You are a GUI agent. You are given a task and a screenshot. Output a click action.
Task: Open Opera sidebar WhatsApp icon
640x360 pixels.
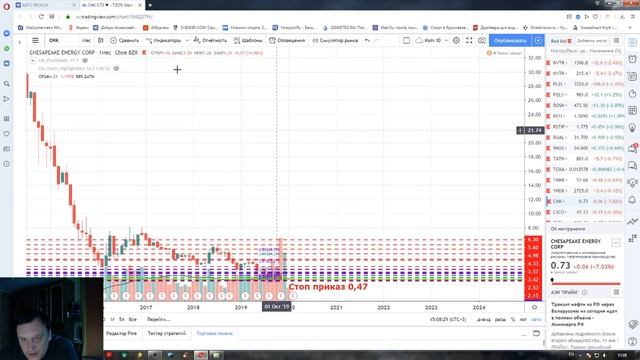point(7,49)
